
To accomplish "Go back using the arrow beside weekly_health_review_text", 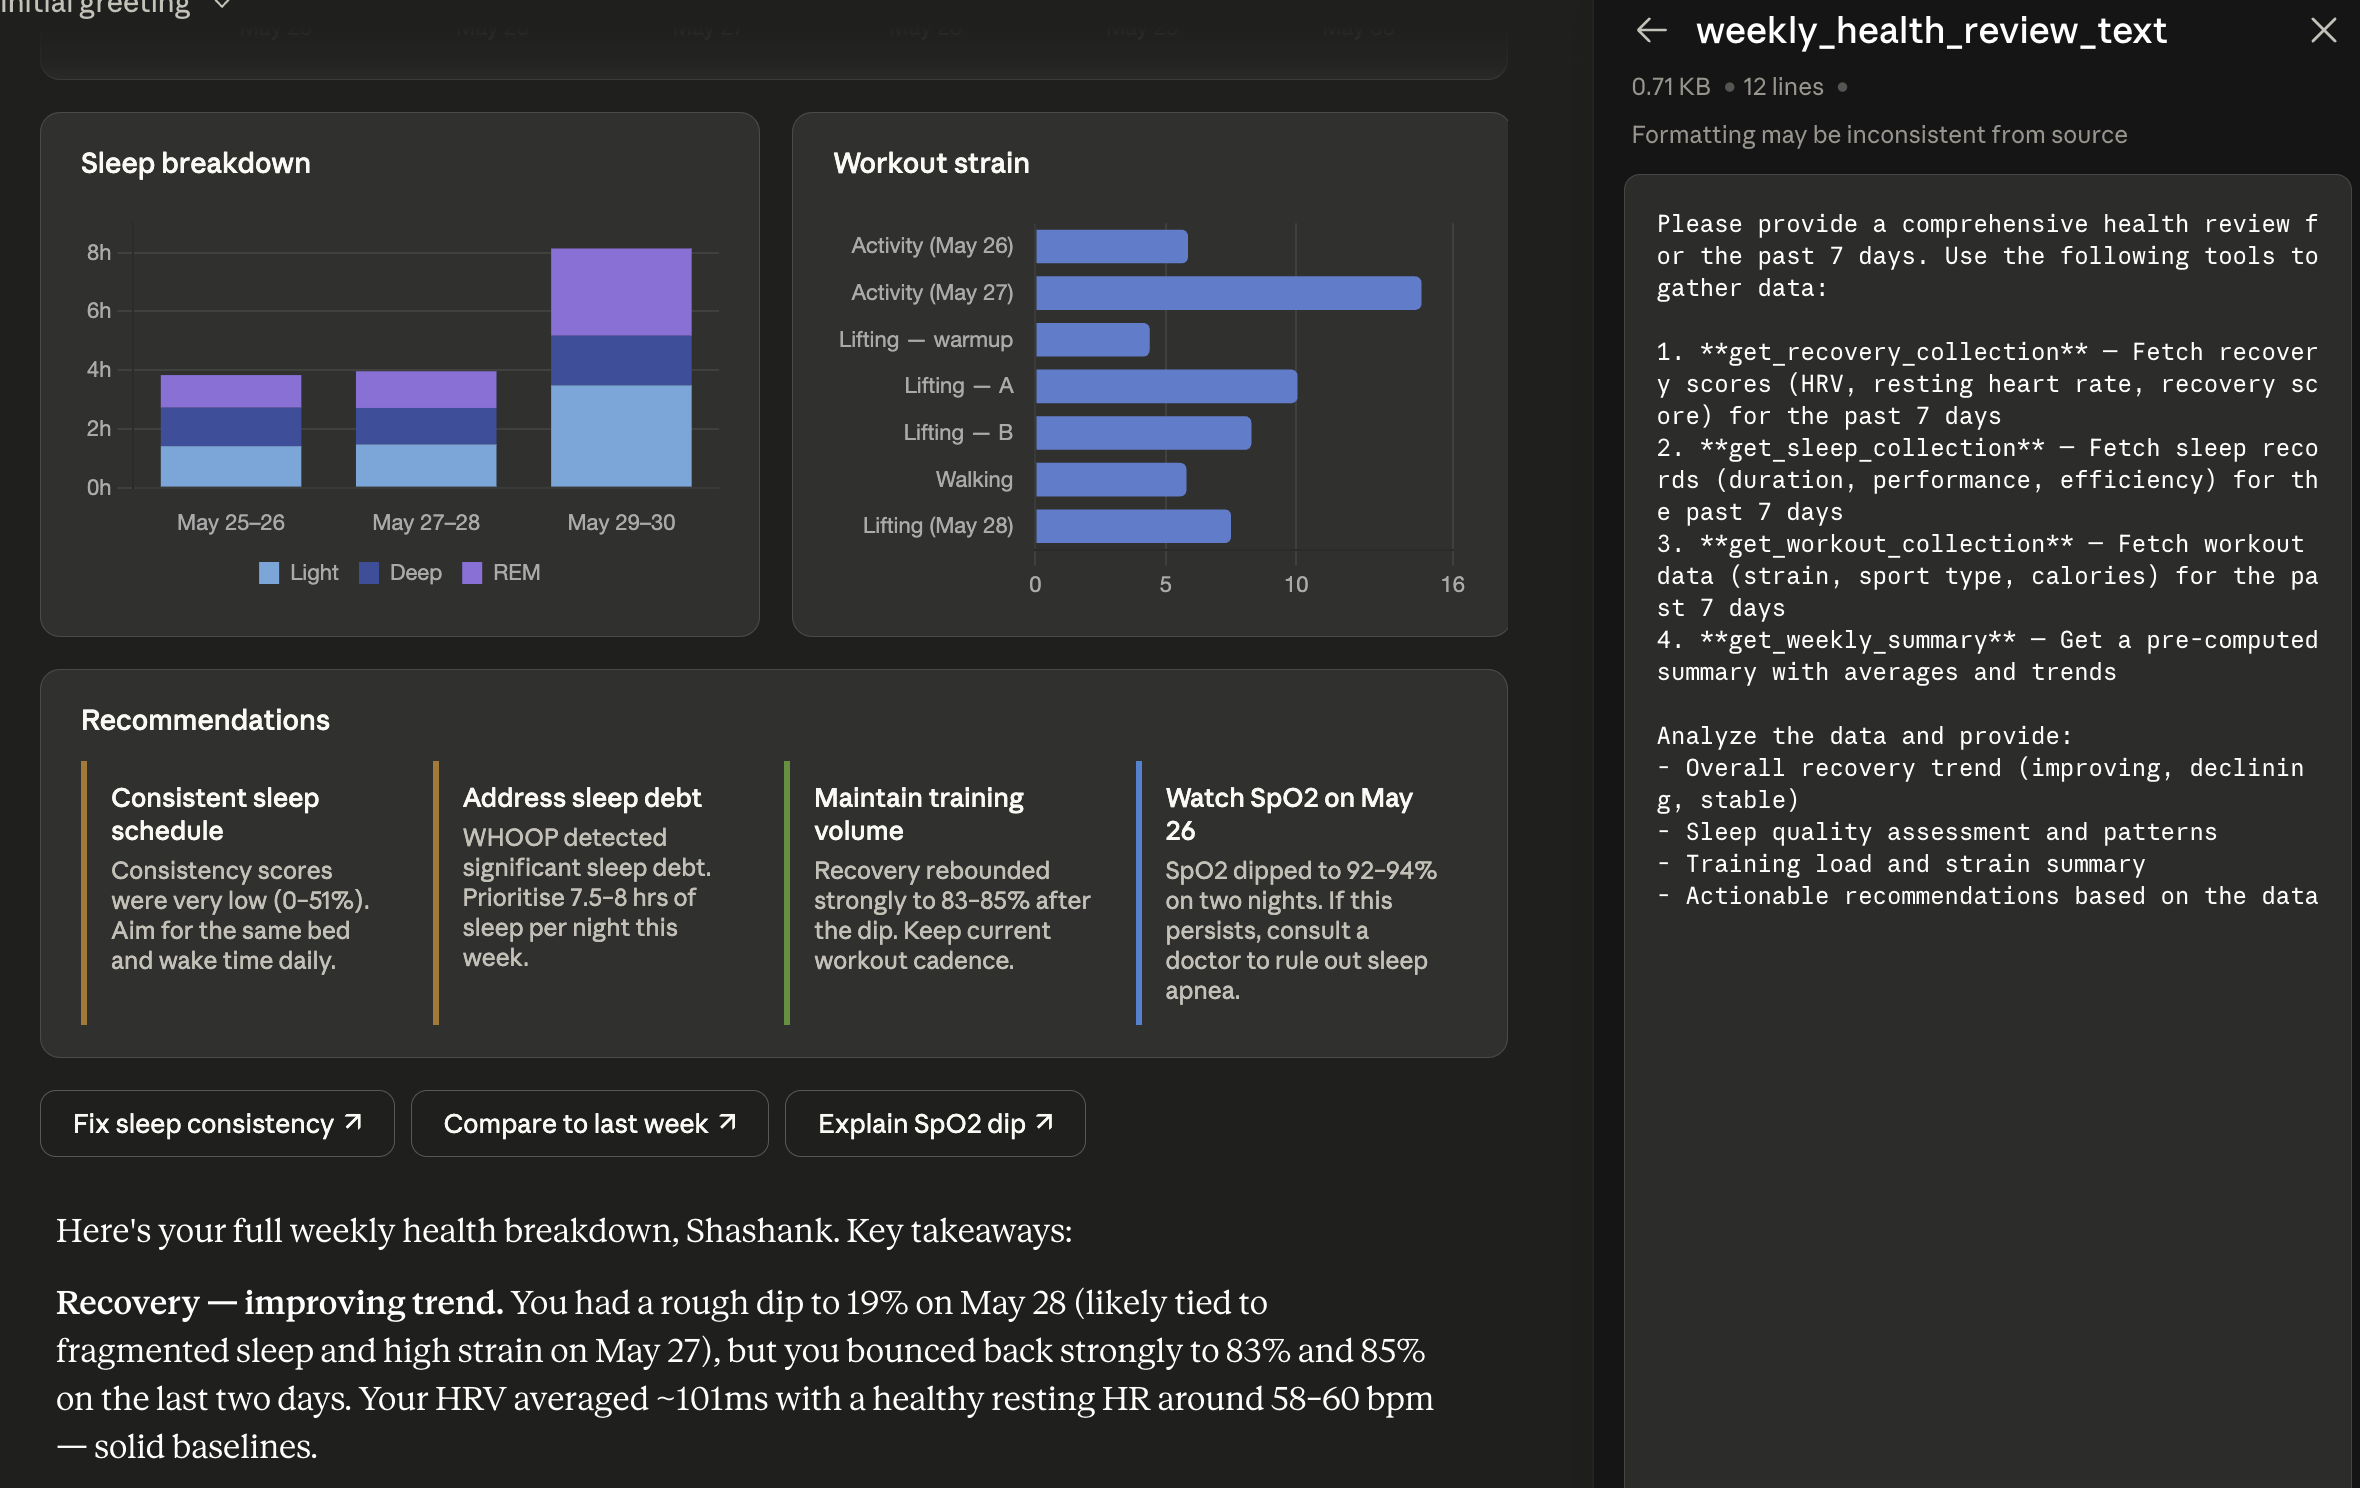I will tap(1651, 31).
